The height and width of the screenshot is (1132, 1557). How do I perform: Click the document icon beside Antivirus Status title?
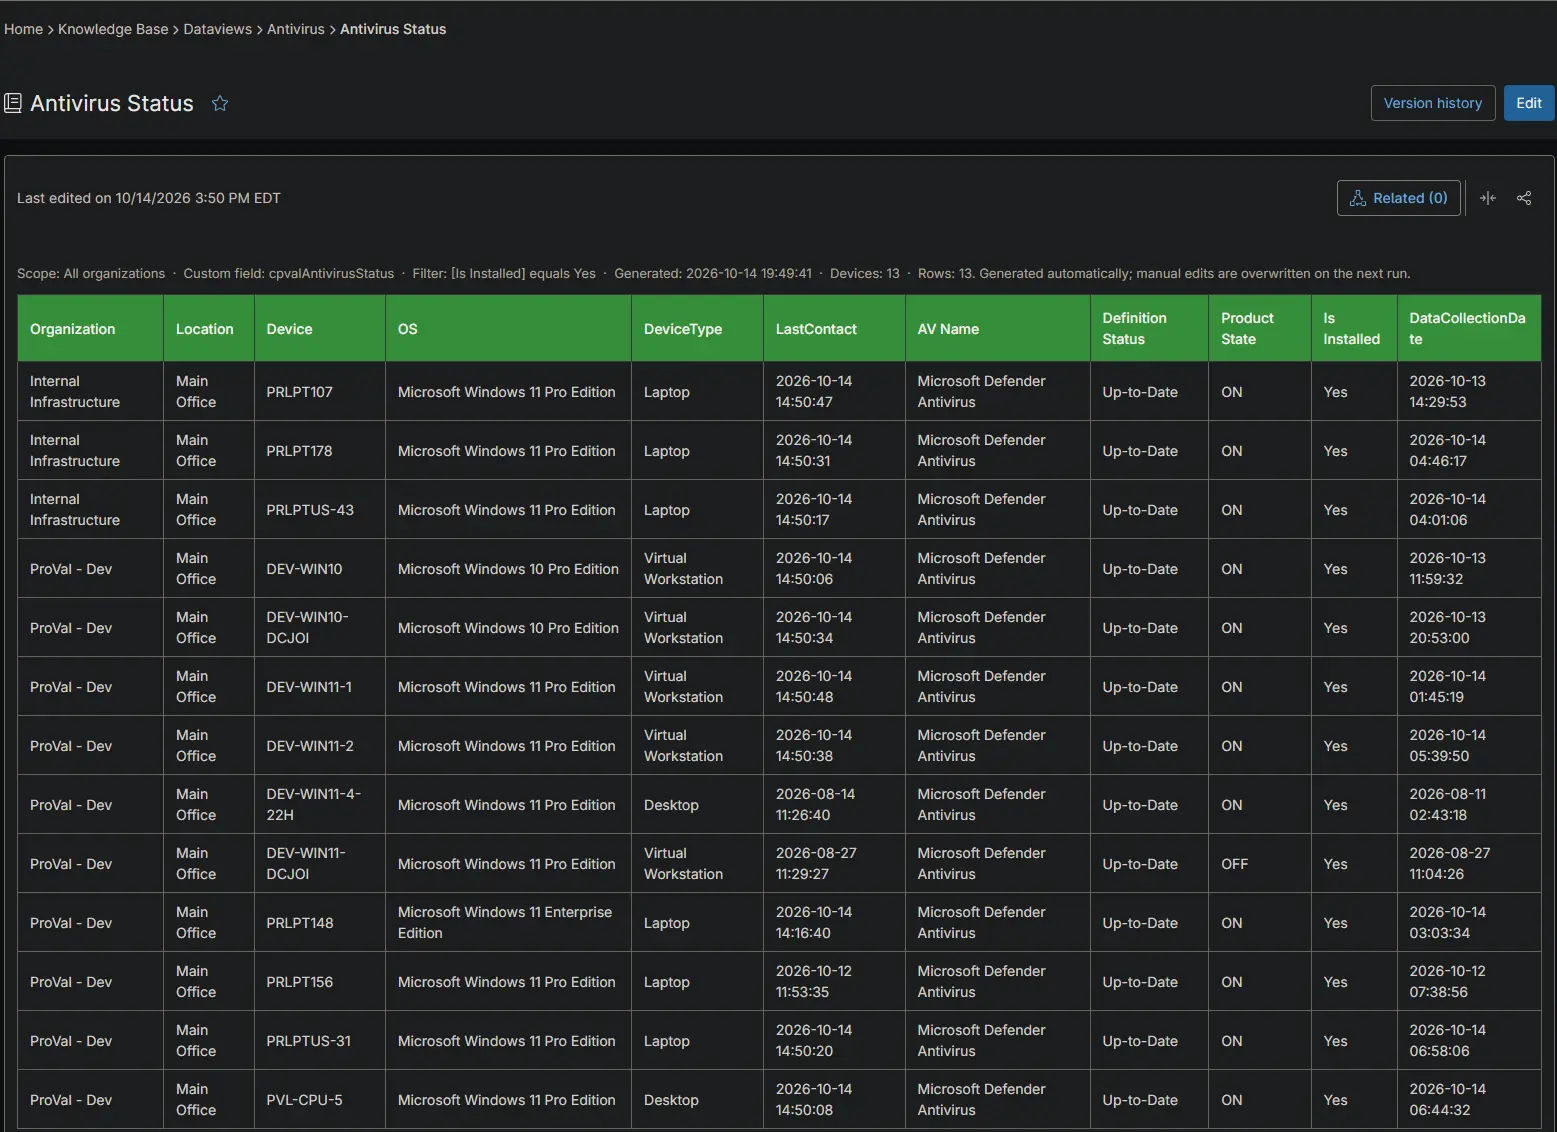13,103
